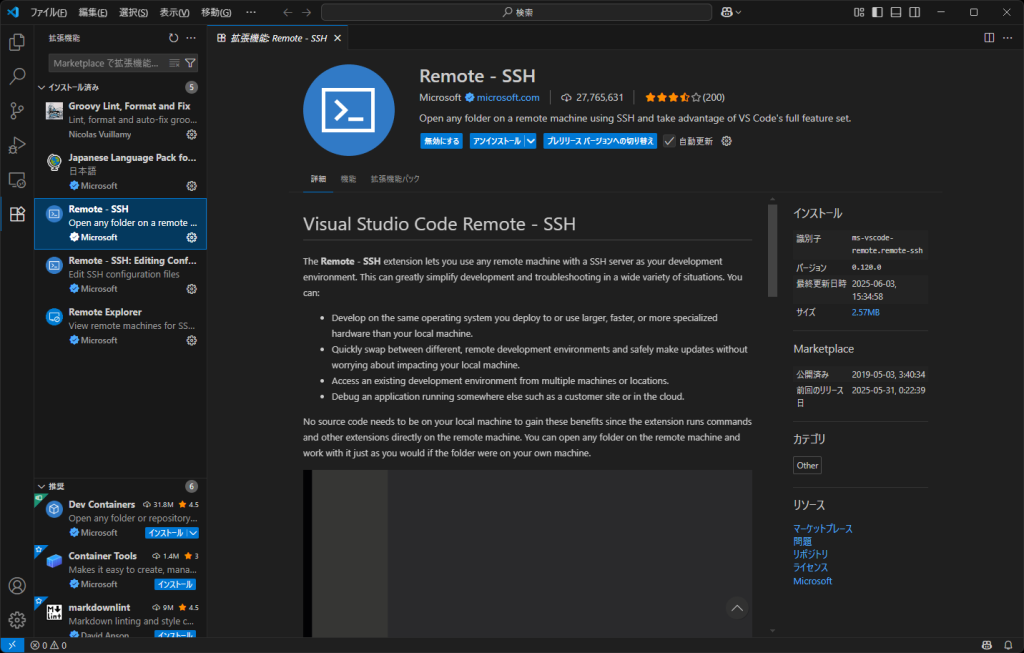Open the Dev Containers install dropdown arrow
Screen dimensions: 1024x653
point(193,533)
